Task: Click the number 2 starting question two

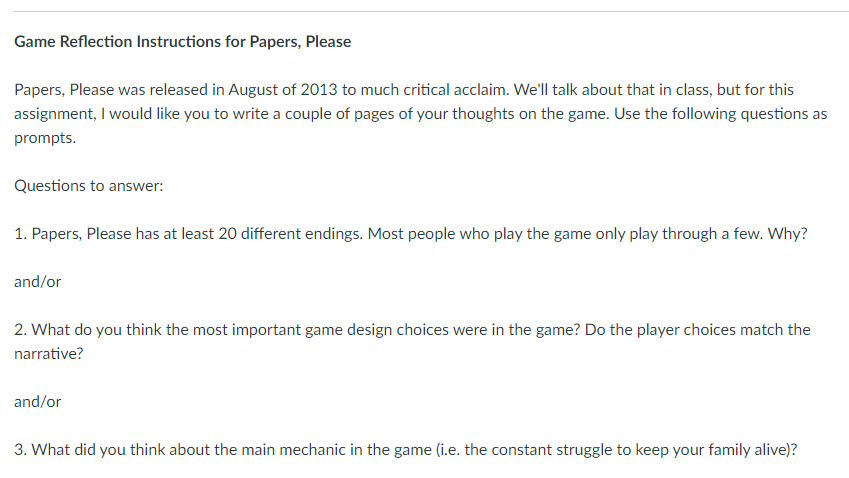Action: pos(19,330)
